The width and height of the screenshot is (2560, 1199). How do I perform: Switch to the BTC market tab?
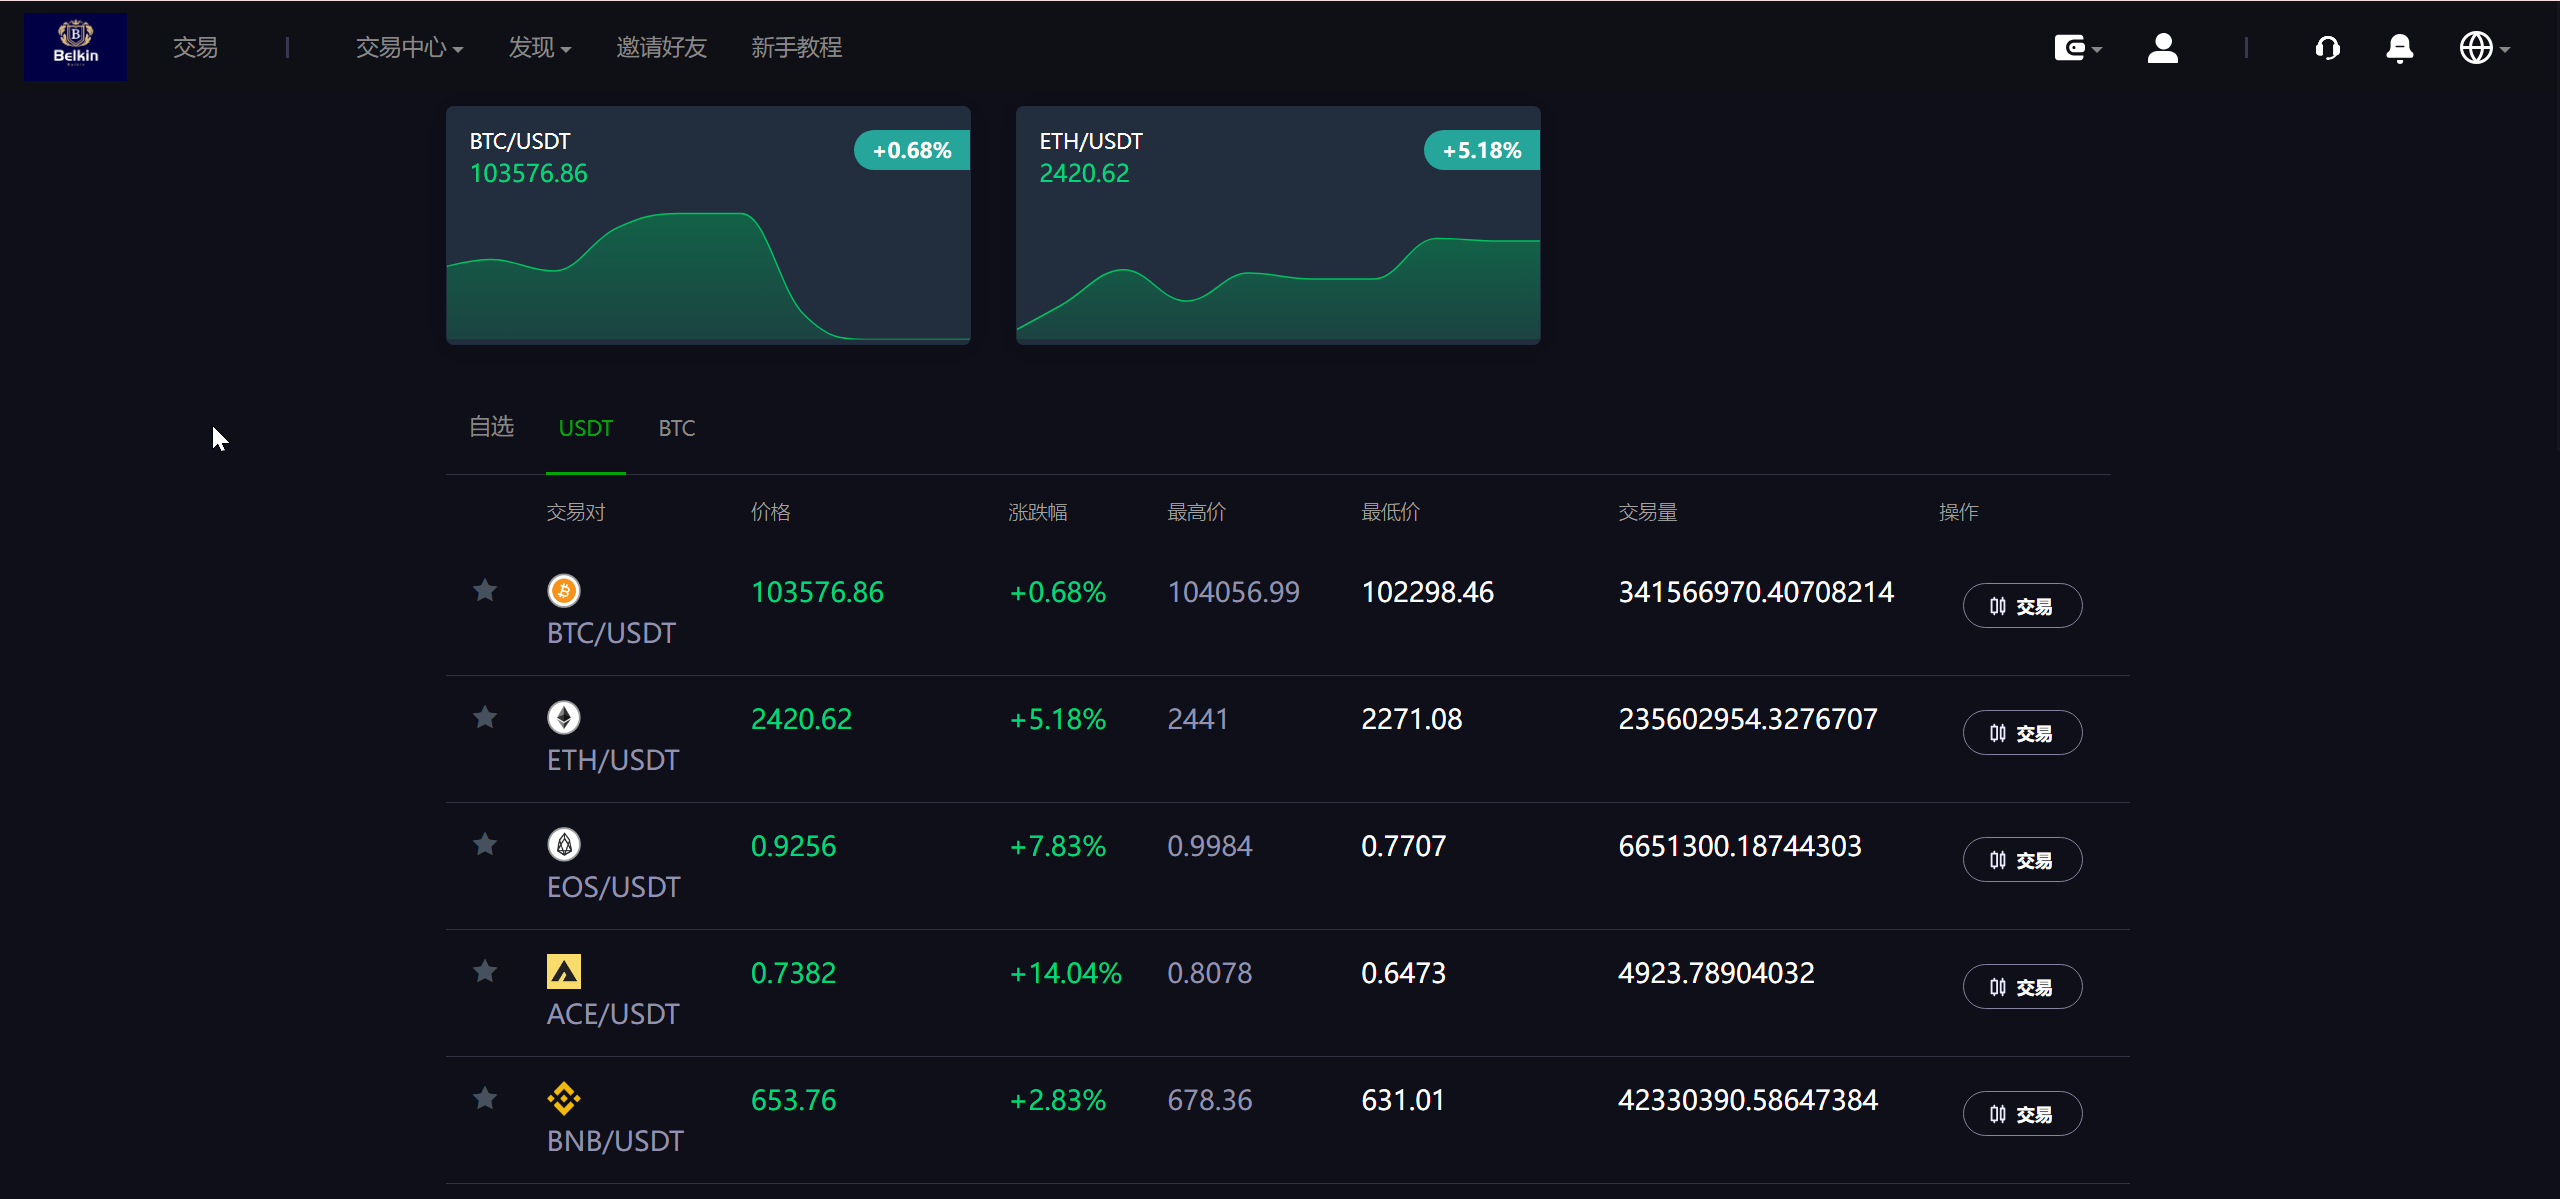(x=676, y=427)
